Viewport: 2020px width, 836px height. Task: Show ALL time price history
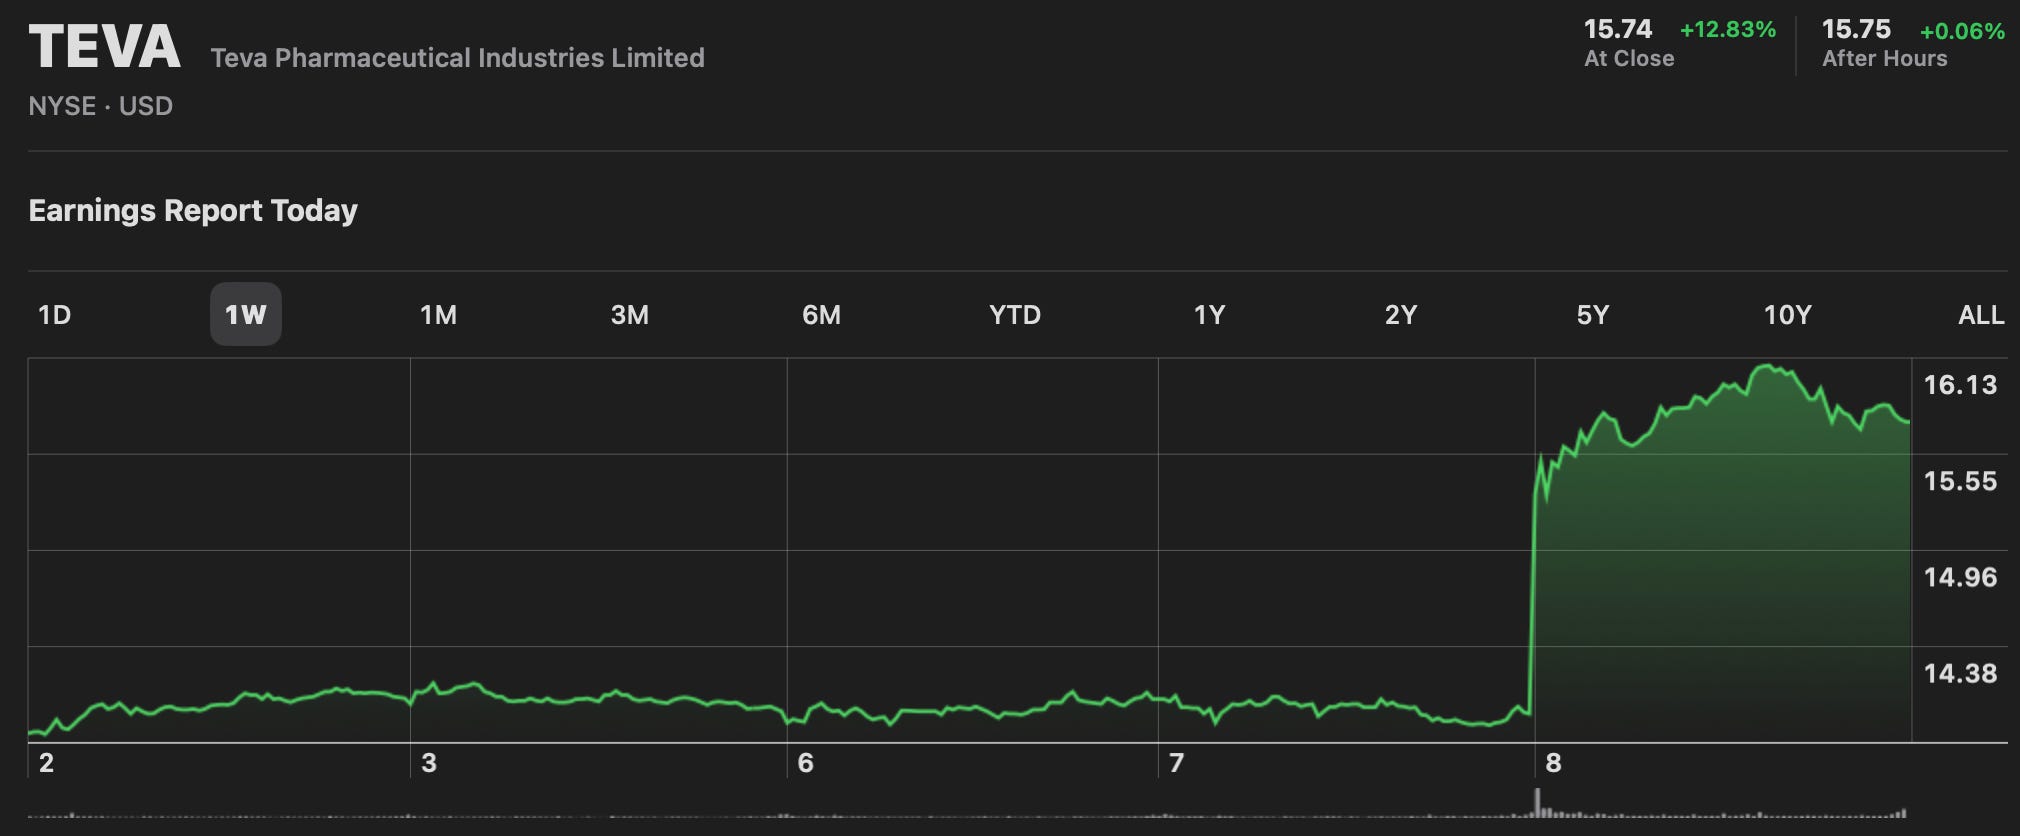(1981, 315)
